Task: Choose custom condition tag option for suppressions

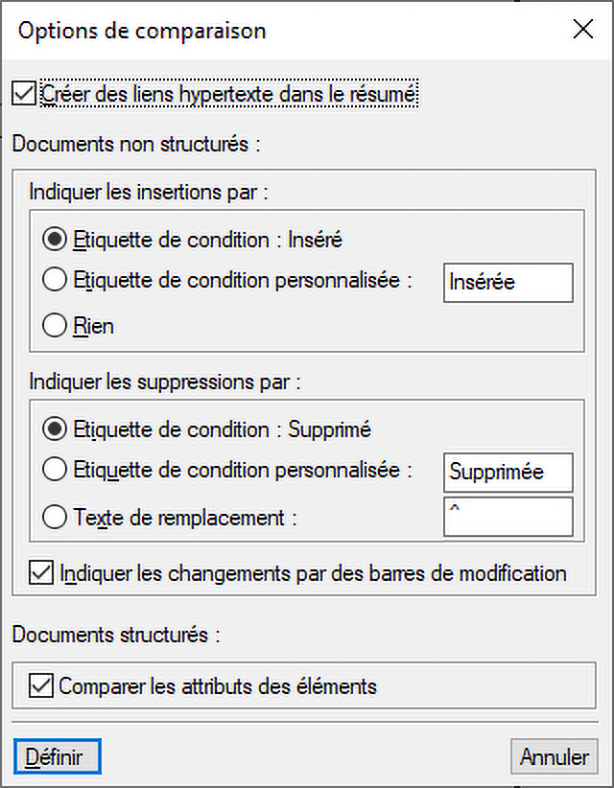Action: pos(56,470)
